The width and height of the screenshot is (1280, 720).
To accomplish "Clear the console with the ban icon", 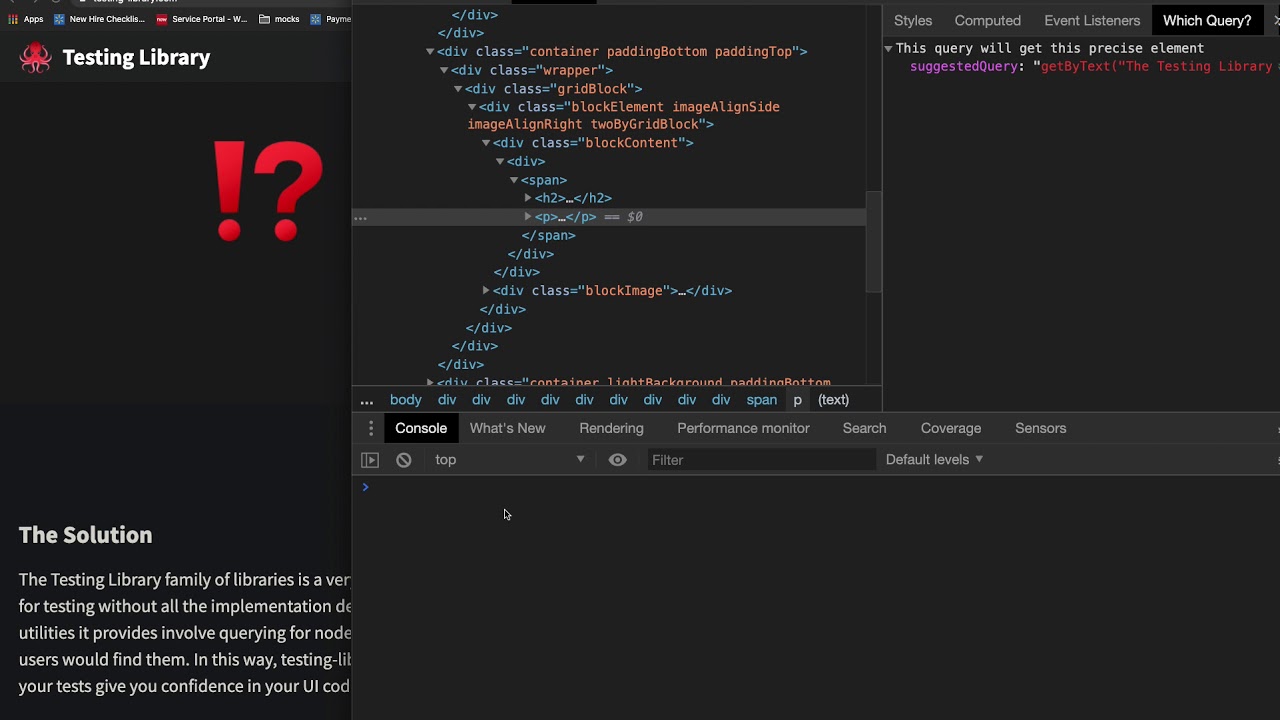I will coord(403,460).
